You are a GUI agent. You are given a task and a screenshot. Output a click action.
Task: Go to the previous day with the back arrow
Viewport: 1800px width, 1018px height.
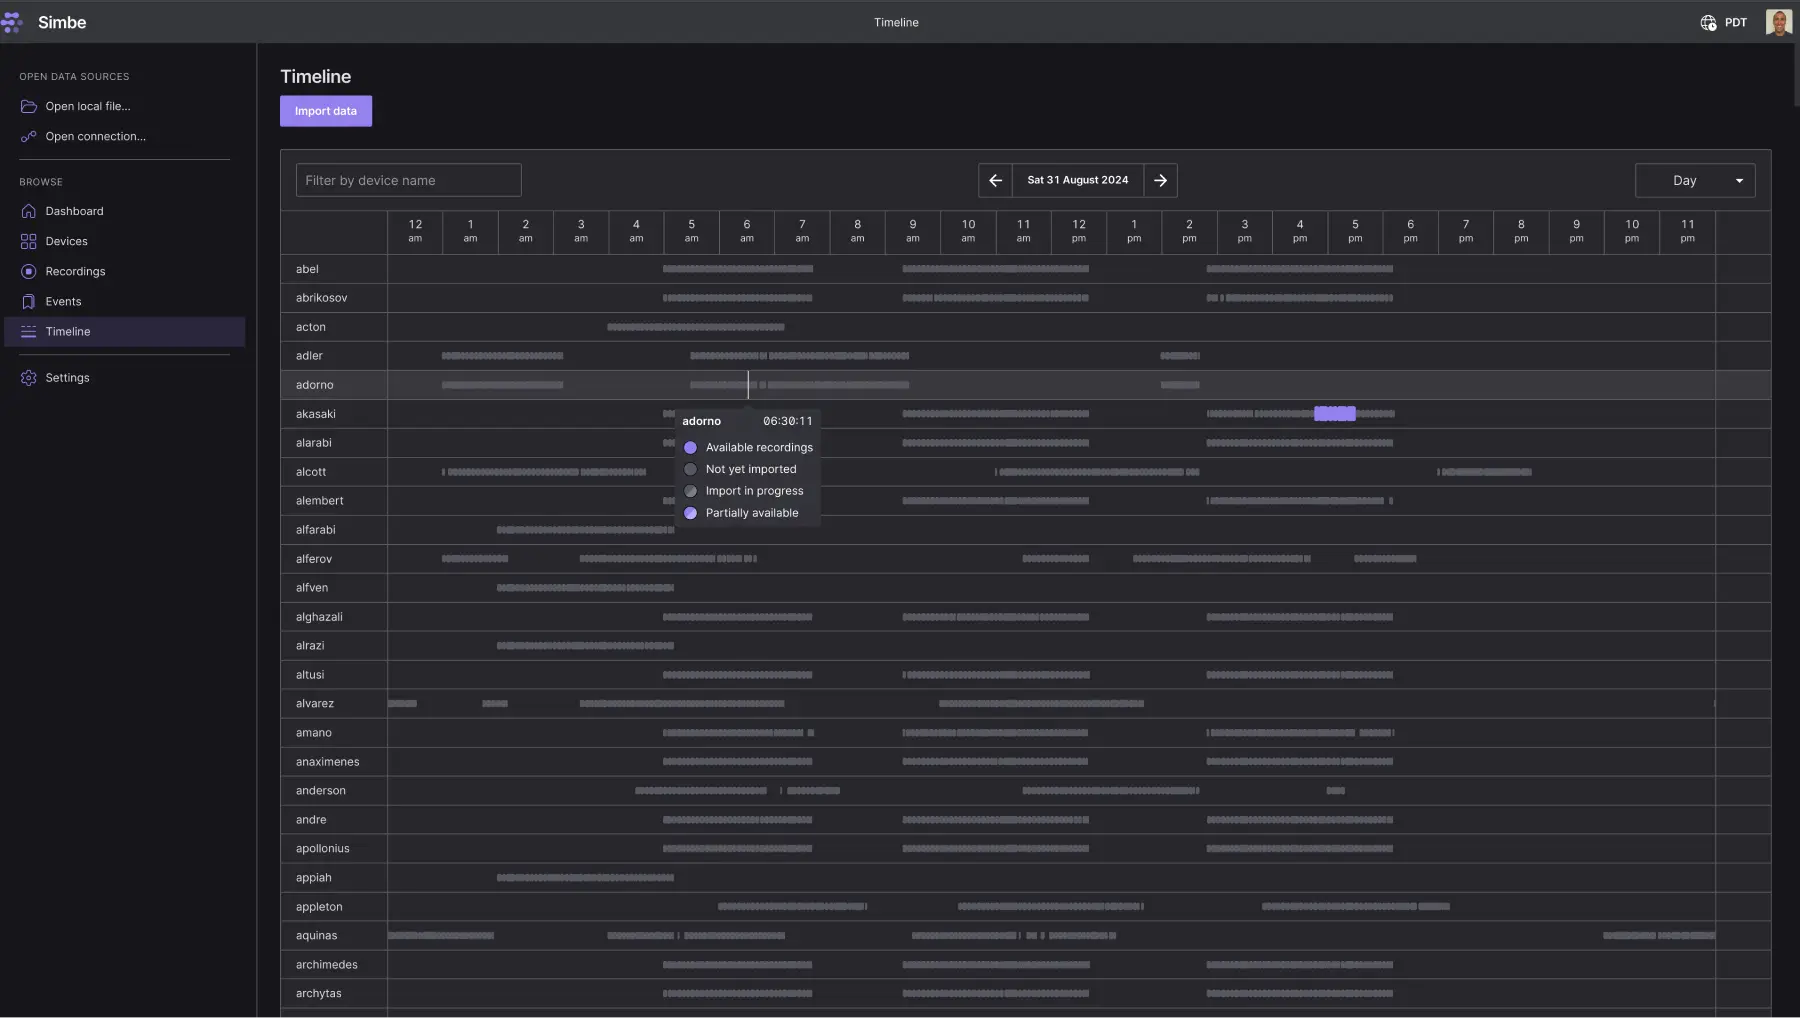[x=996, y=180]
